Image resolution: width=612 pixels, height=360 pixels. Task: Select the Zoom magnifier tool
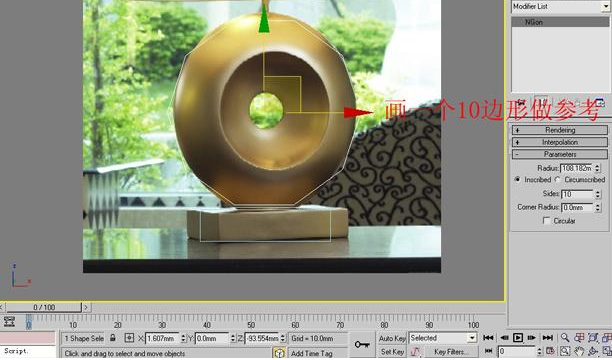coord(565,338)
